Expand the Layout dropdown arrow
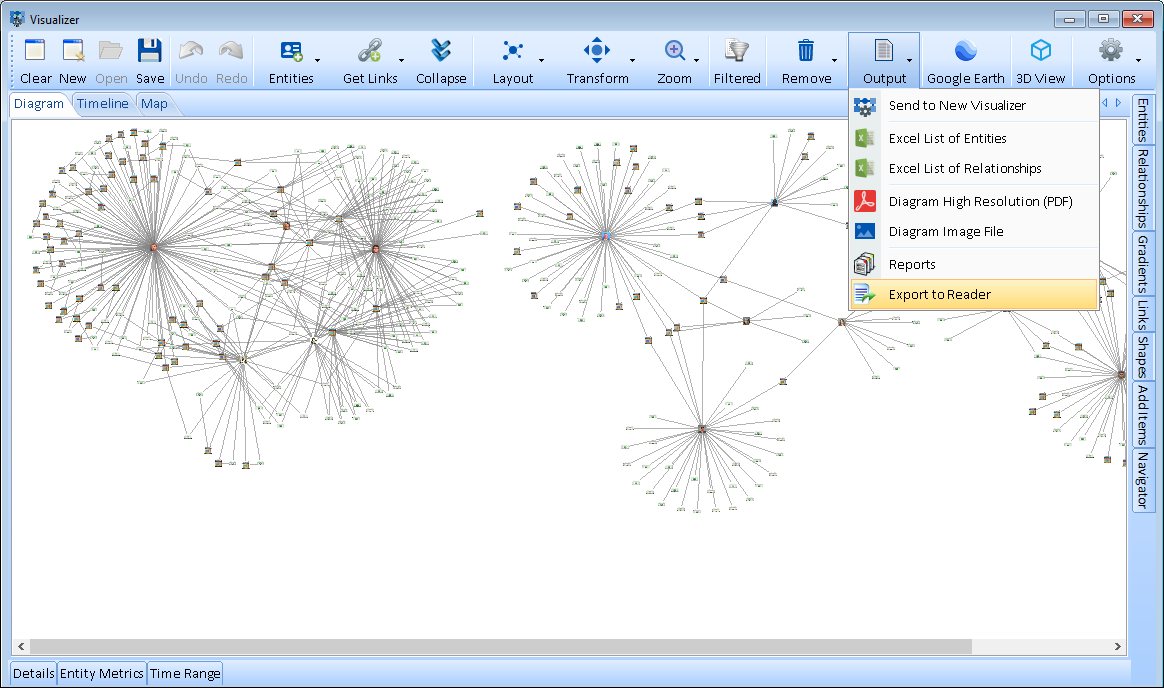Image resolution: width=1164 pixels, height=688 pixels. pos(541,60)
